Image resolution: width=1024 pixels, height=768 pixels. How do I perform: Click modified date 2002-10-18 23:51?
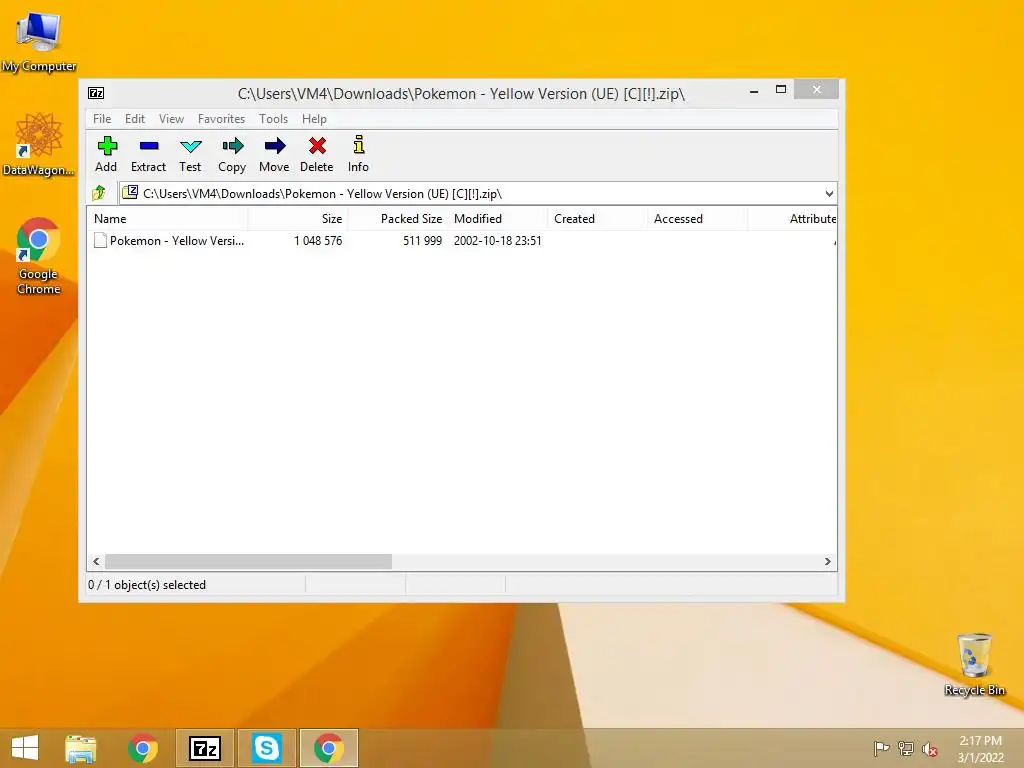(498, 240)
